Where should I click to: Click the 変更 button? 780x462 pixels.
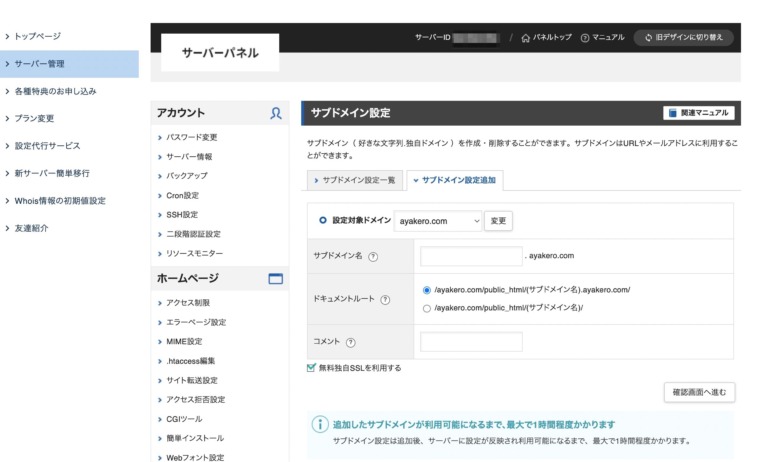click(x=498, y=221)
